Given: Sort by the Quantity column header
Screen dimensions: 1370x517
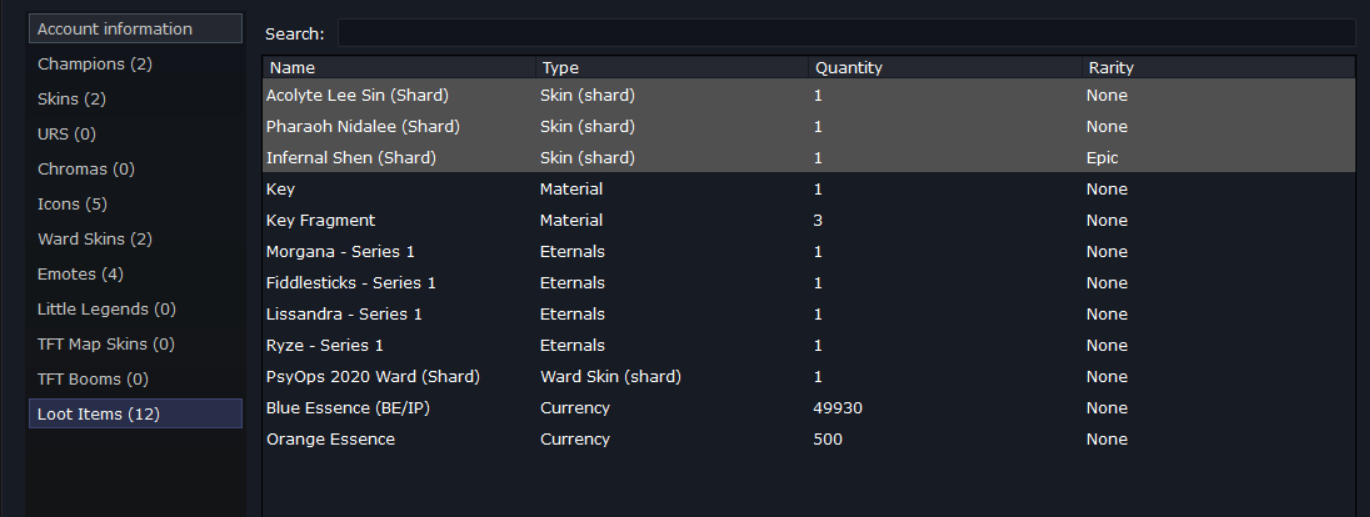Looking at the screenshot, I should coord(946,68).
